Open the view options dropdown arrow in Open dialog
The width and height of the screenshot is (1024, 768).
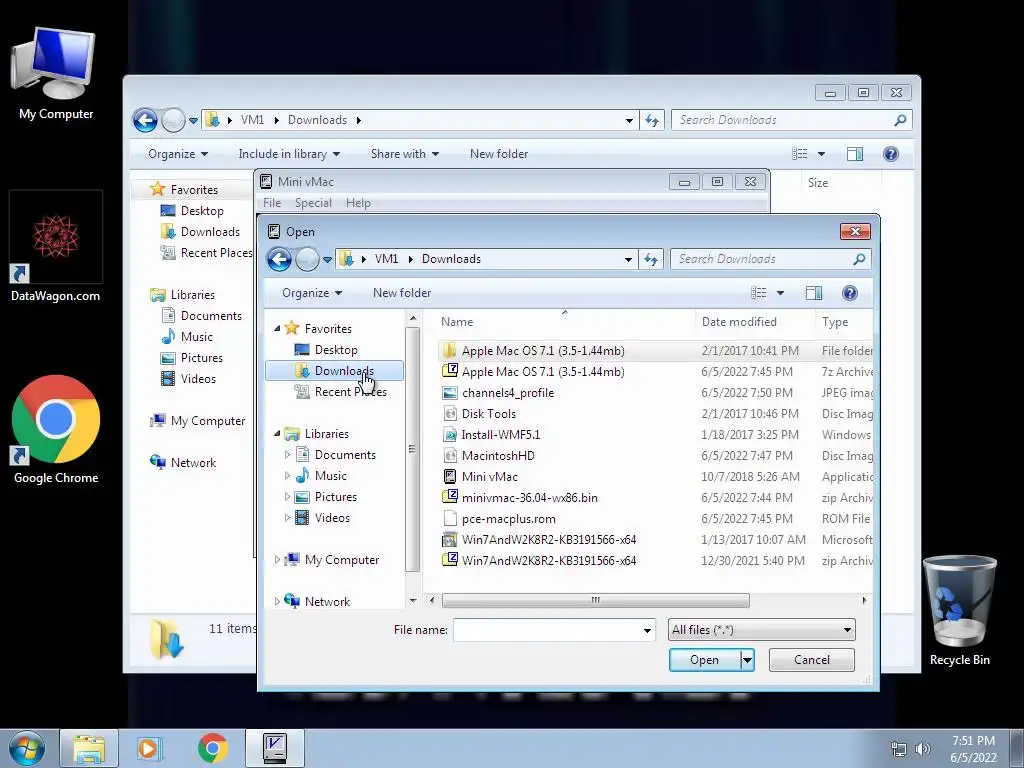pos(780,293)
